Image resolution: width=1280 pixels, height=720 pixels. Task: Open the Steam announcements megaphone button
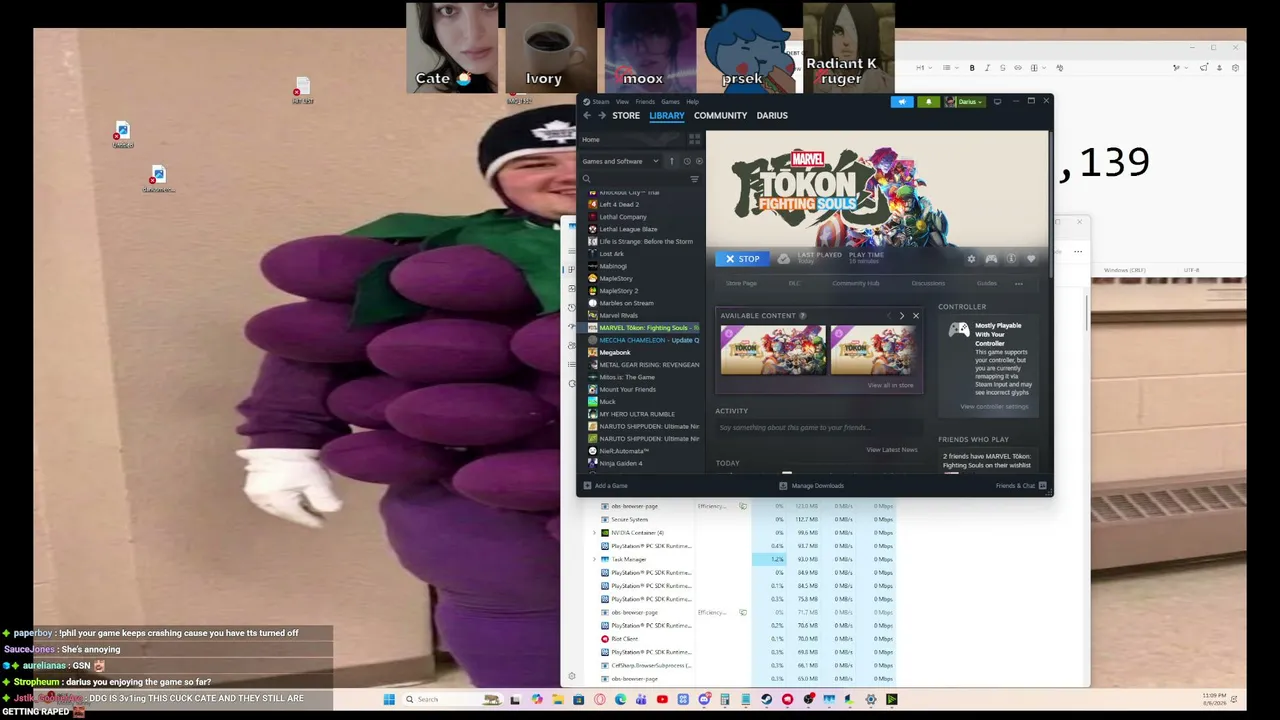click(902, 101)
